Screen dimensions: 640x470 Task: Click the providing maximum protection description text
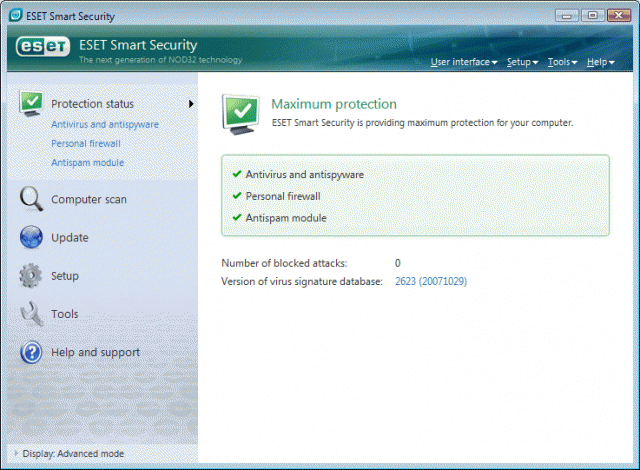pos(422,123)
